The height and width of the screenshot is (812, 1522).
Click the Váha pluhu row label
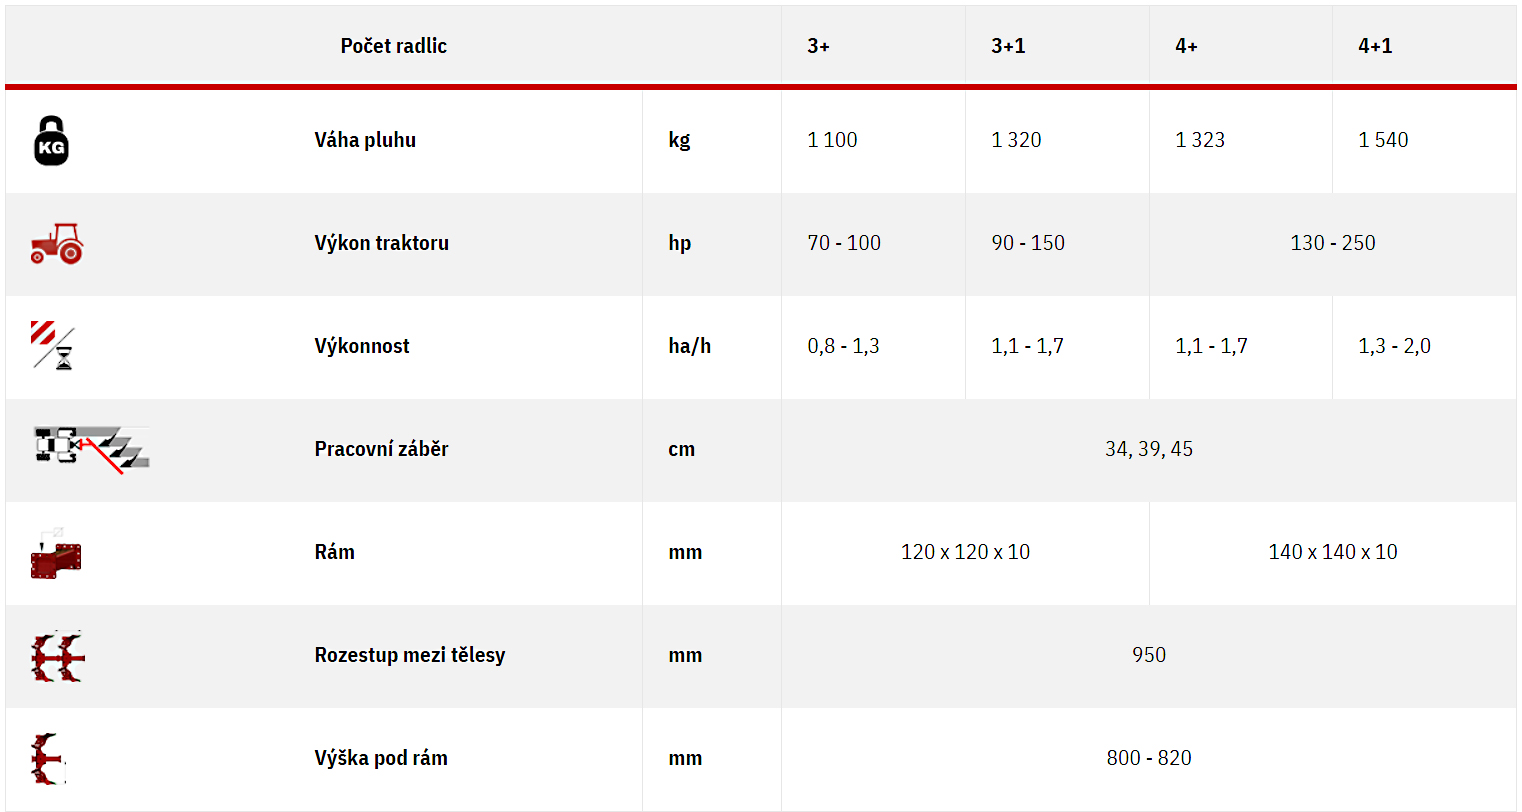365,140
